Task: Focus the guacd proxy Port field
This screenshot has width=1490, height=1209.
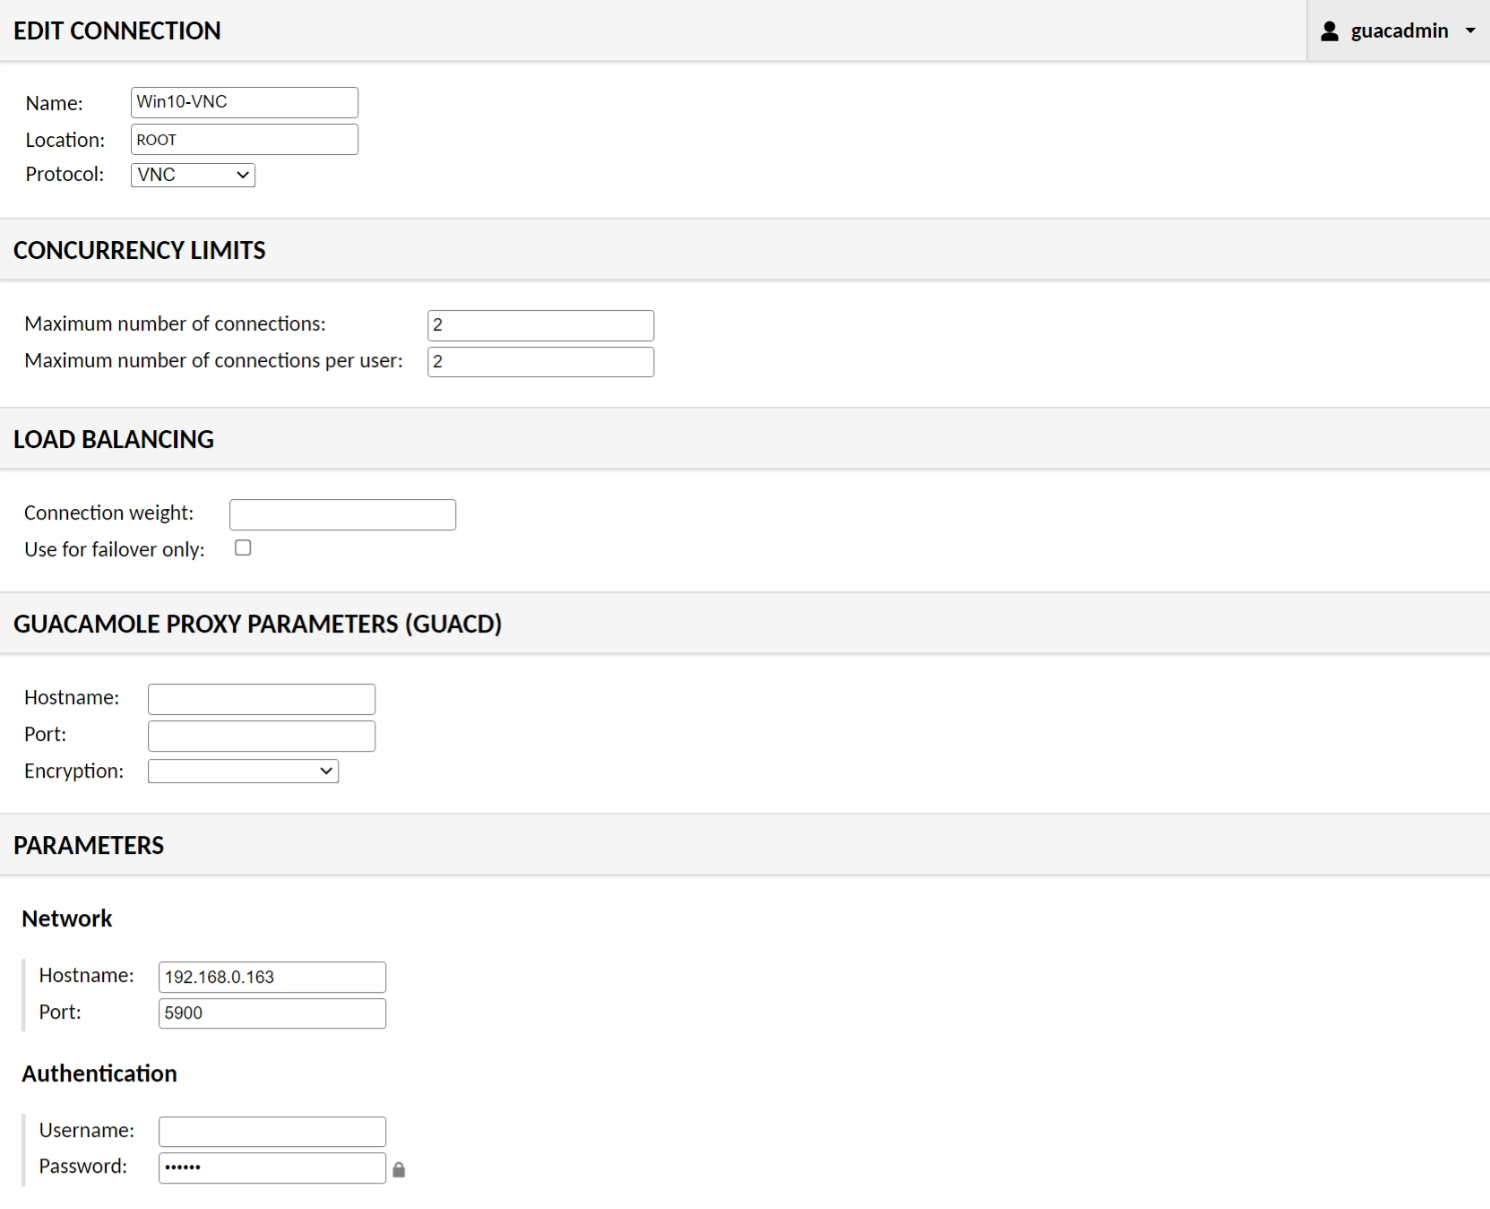Action: tap(261, 736)
